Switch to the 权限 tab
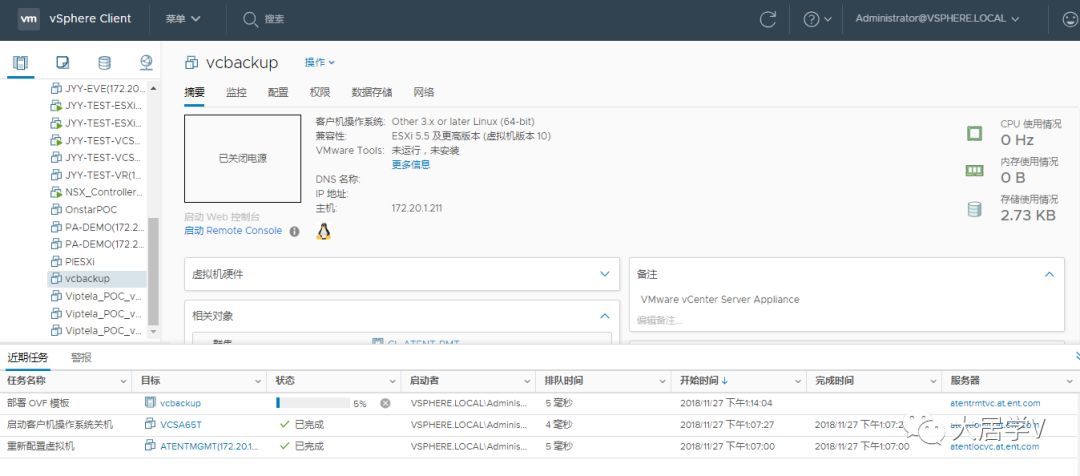Screen dimensions: 1080x476 point(320,92)
